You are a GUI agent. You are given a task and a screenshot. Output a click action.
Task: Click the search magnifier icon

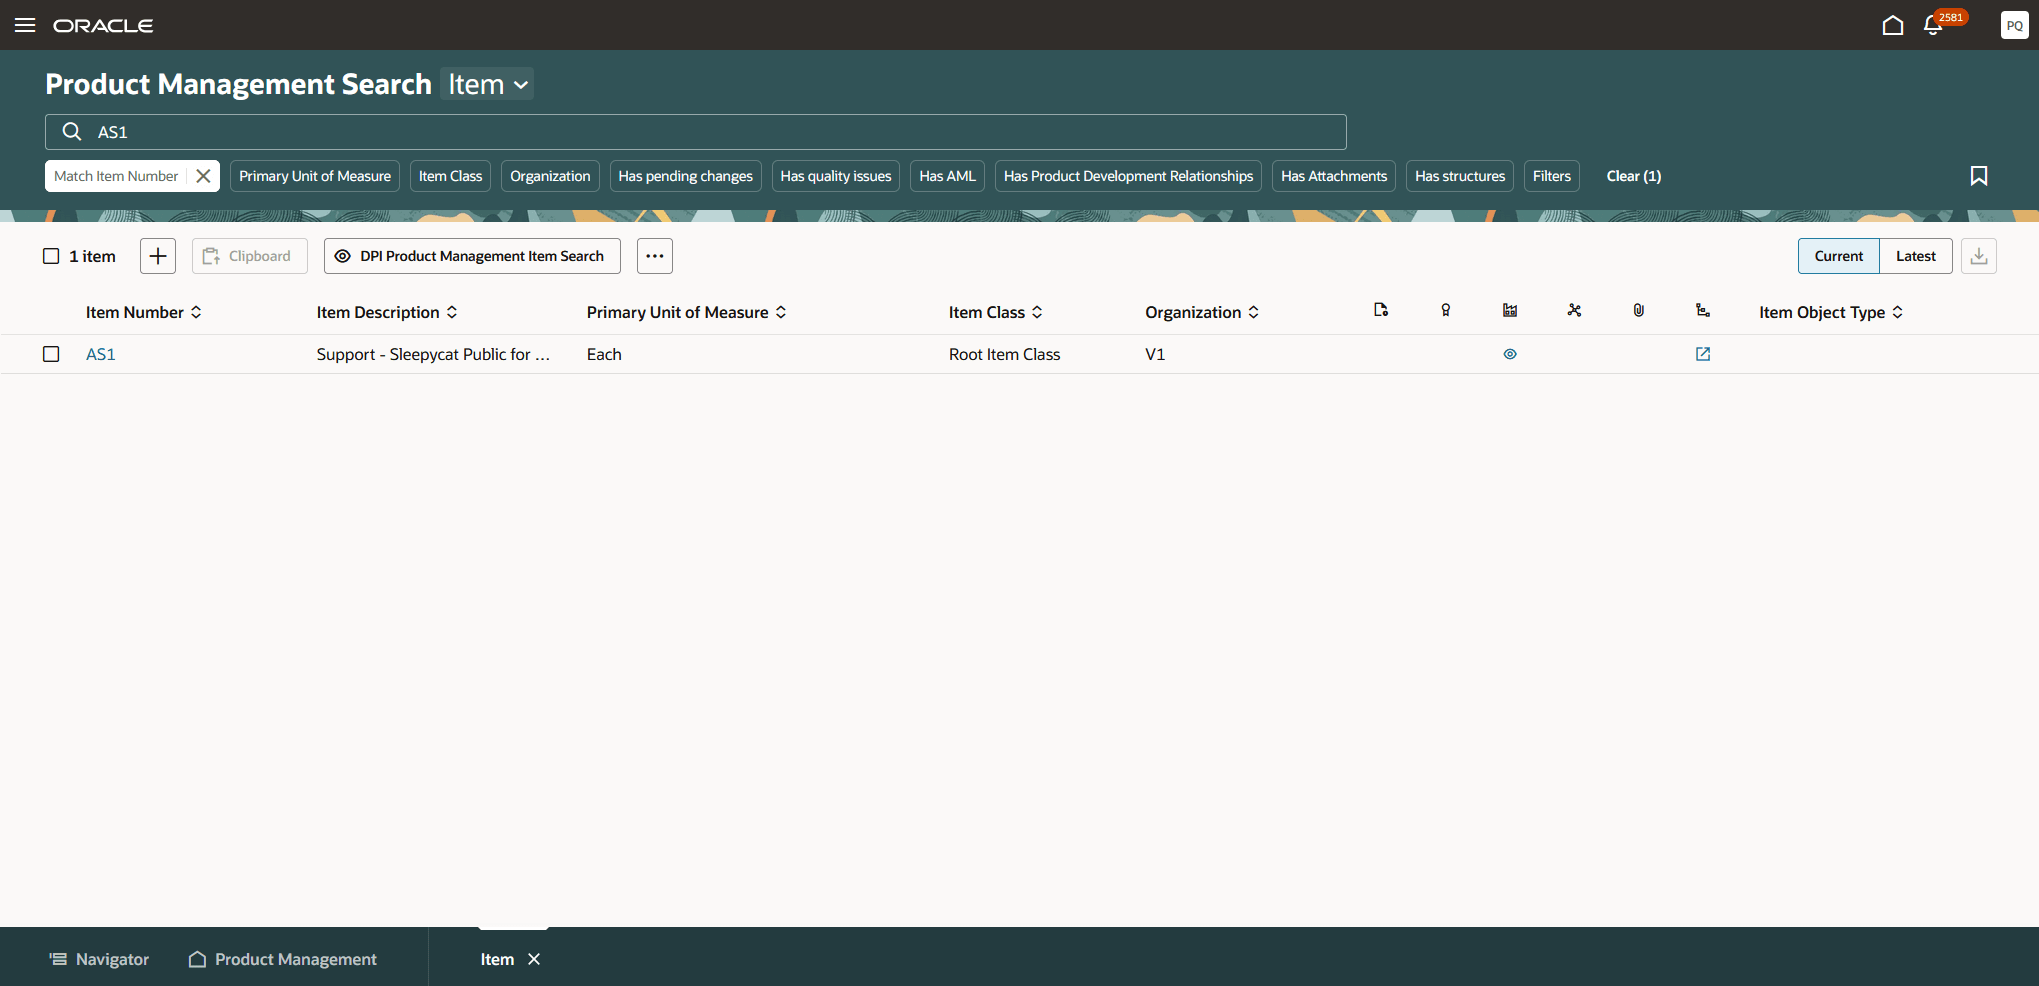tap(72, 132)
